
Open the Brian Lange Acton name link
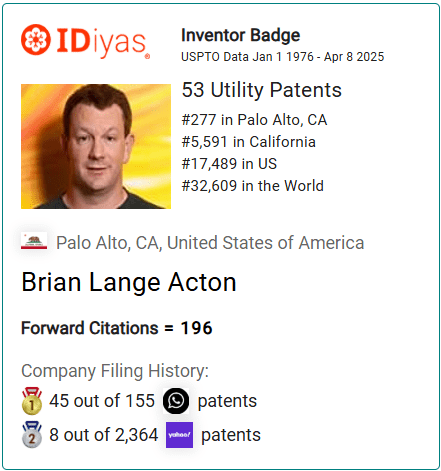click(x=129, y=282)
